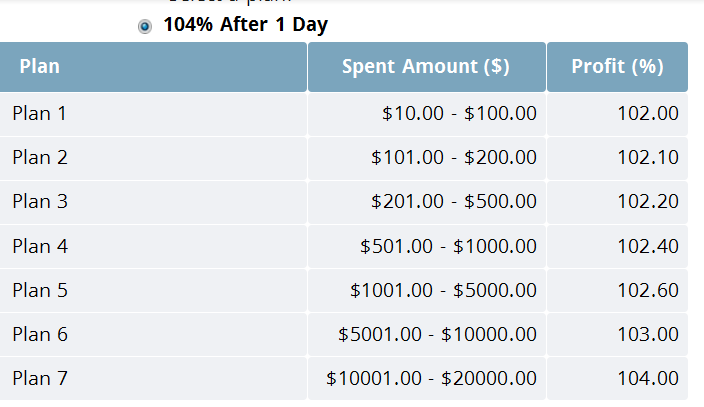The width and height of the screenshot is (704, 407).
Task: Select the Plan 6 row name cell
Action: click(x=40, y=334)
